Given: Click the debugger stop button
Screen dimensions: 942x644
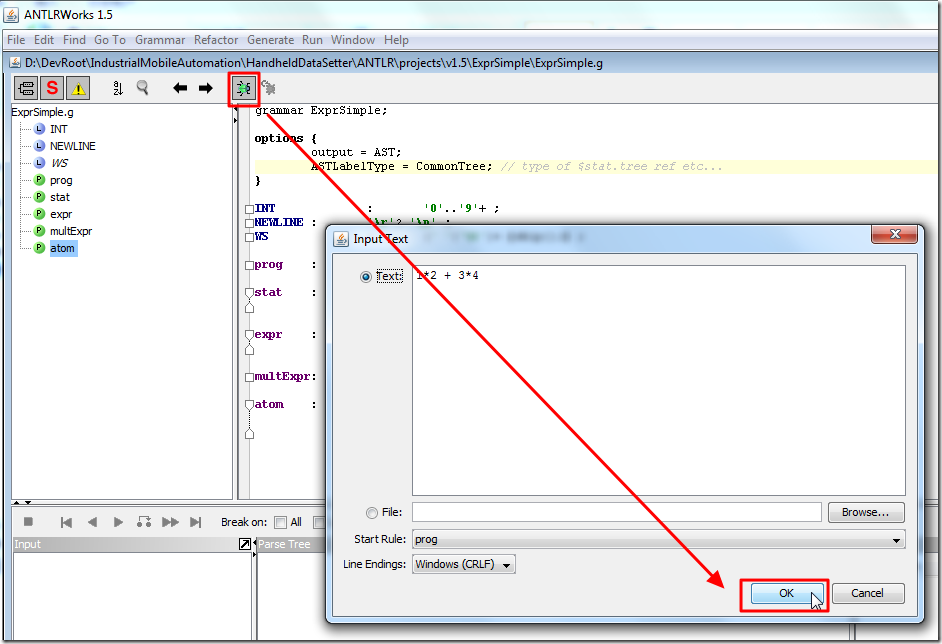Looking at the screenshot, I should coord(28,521).
